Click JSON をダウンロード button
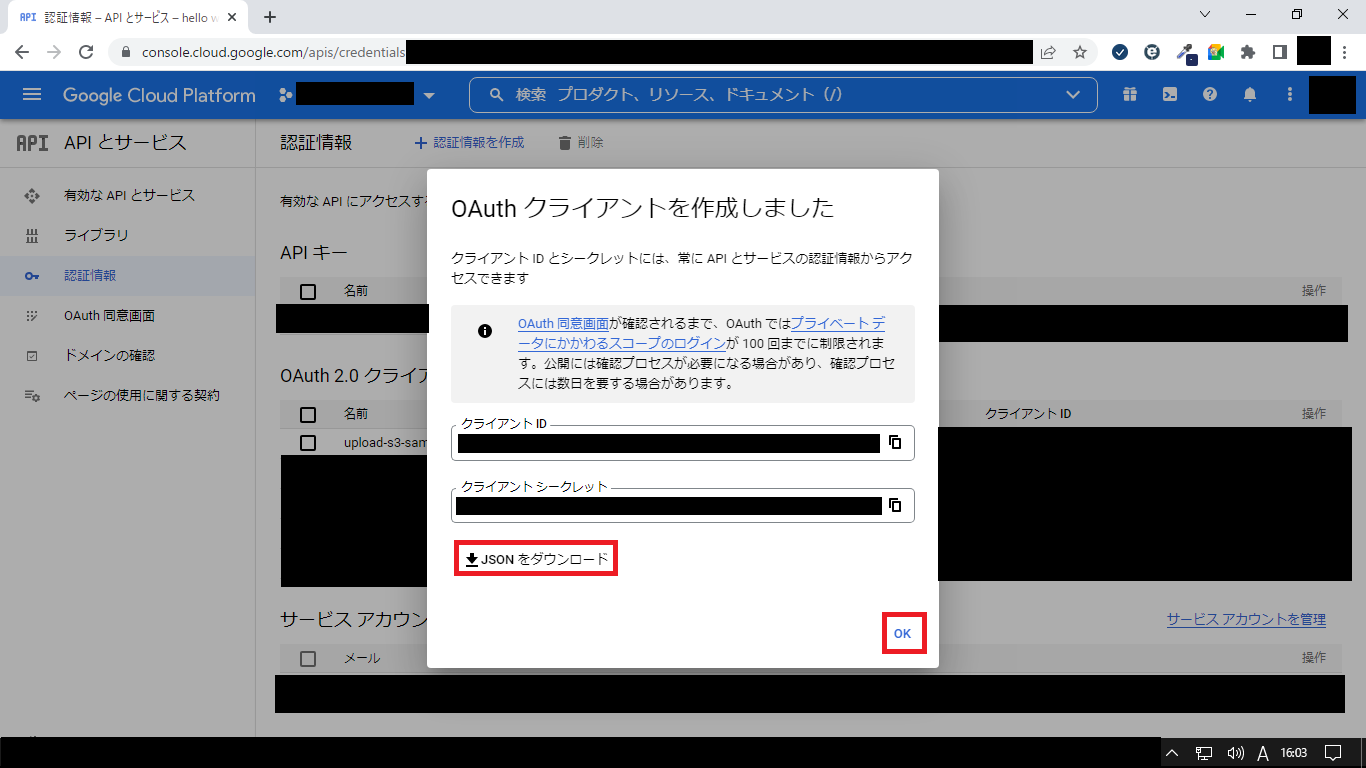1366x768 pixels. (x=536, y=559)
